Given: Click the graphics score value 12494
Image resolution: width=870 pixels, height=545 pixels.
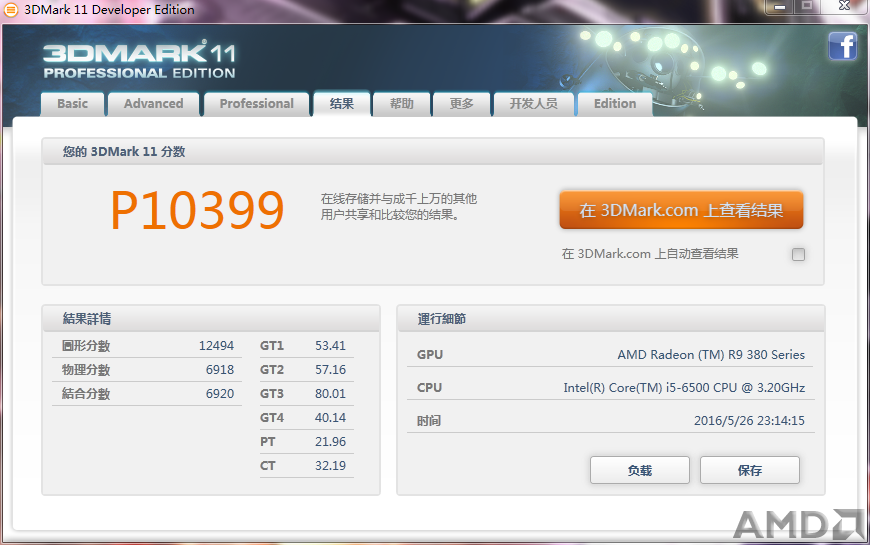Looking at the screenshot, I should pyautogui.click(x=216, y=346).
